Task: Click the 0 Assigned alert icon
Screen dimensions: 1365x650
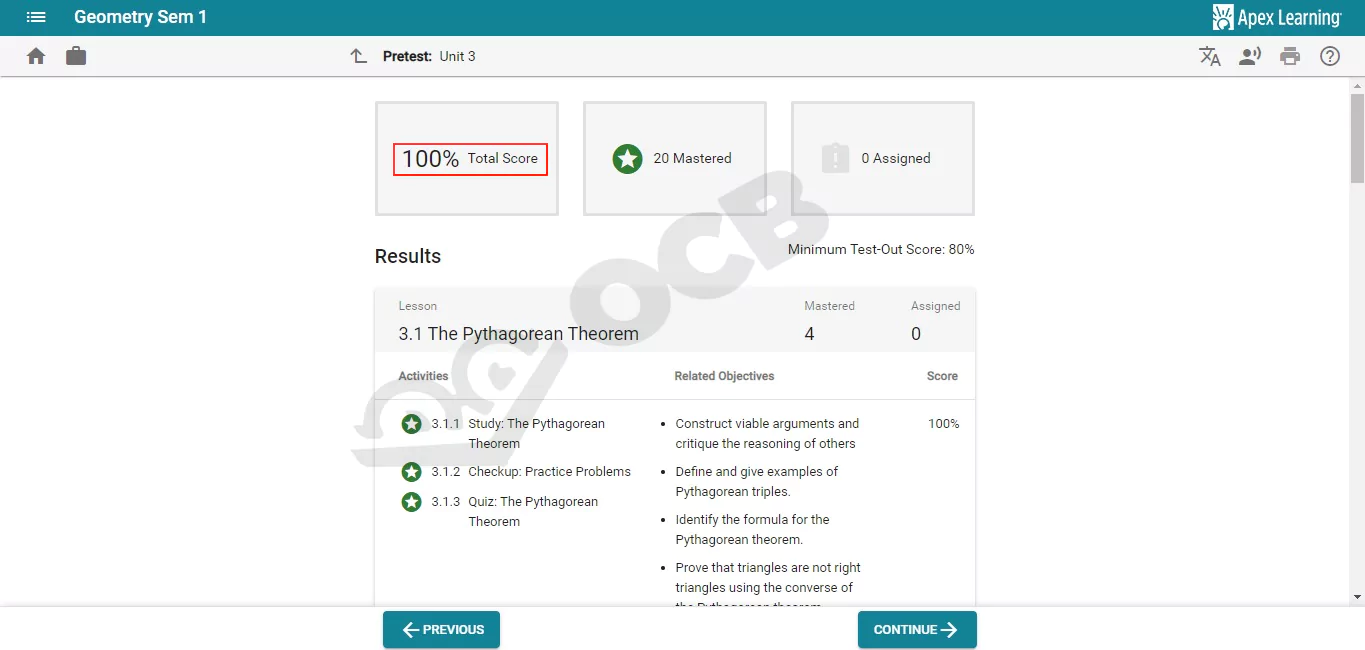Action: pyautogui.click(x=835, y=158)
